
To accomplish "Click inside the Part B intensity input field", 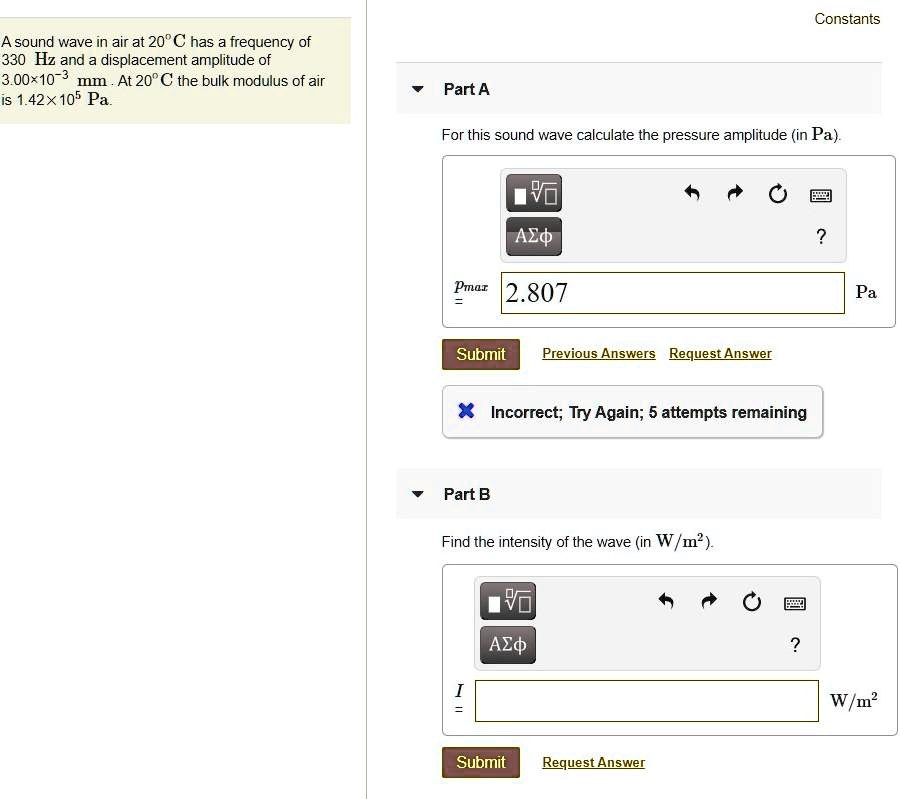I will click(646, 701).
